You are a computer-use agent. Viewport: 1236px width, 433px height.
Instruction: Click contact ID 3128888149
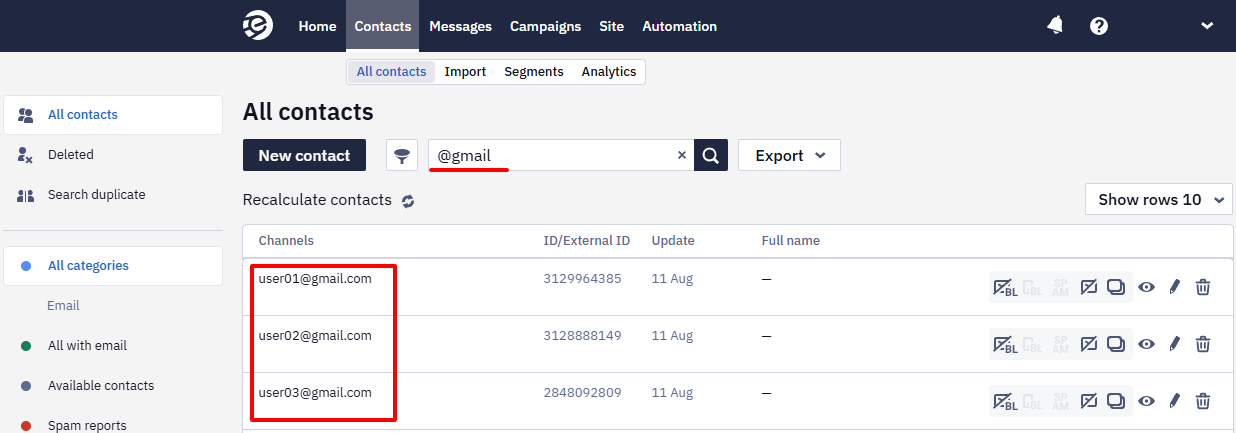582,336
